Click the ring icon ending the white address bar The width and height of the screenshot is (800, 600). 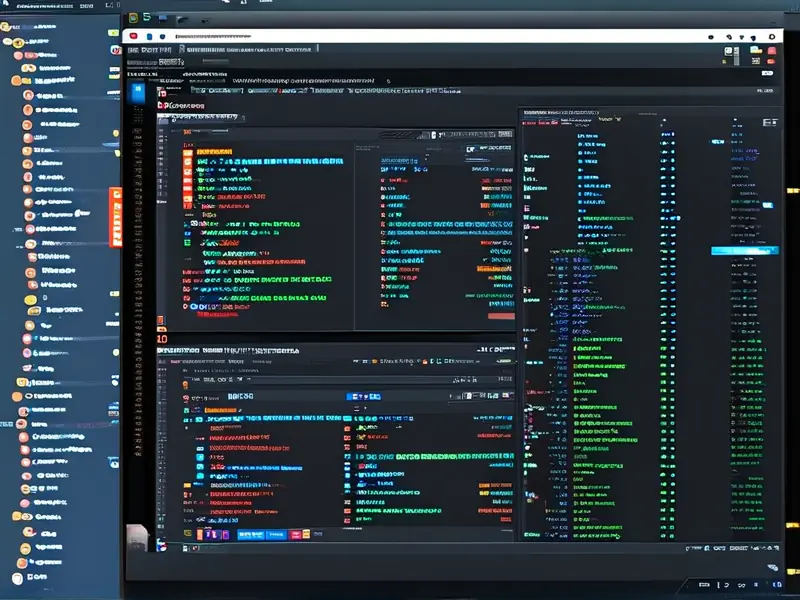pos(772,37)
